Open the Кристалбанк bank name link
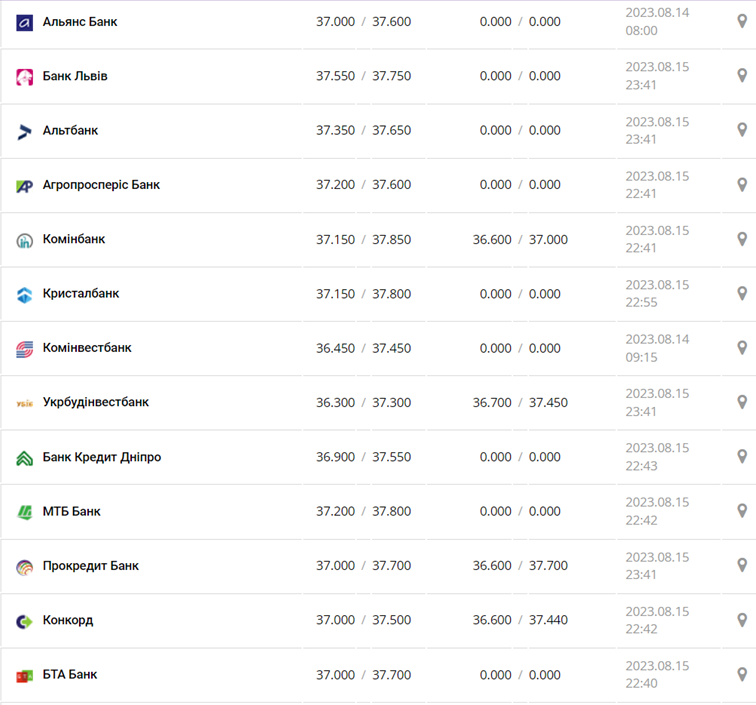 [80, 293]
